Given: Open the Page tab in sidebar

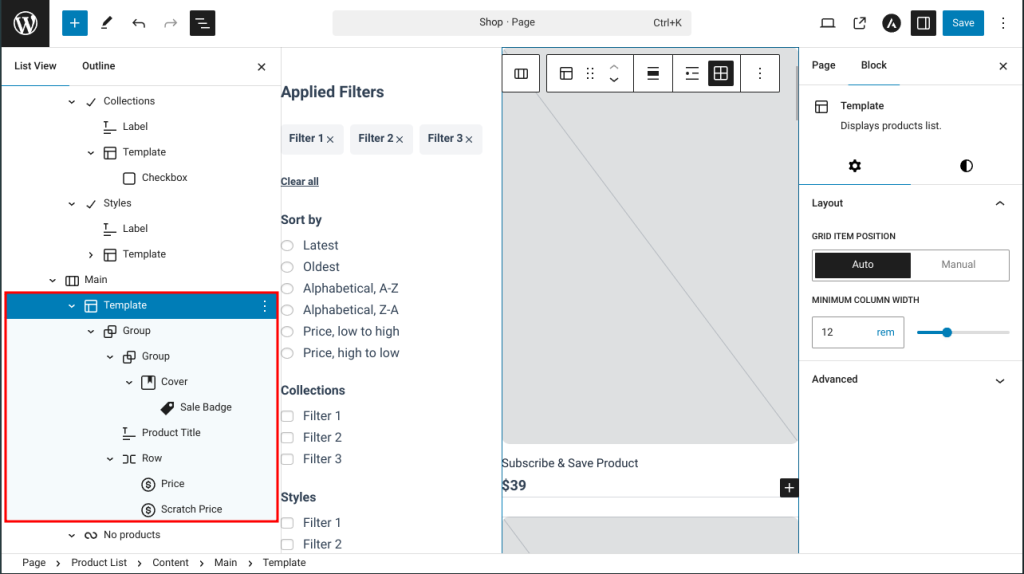Looking at the screenshot, I should (823, 65).
